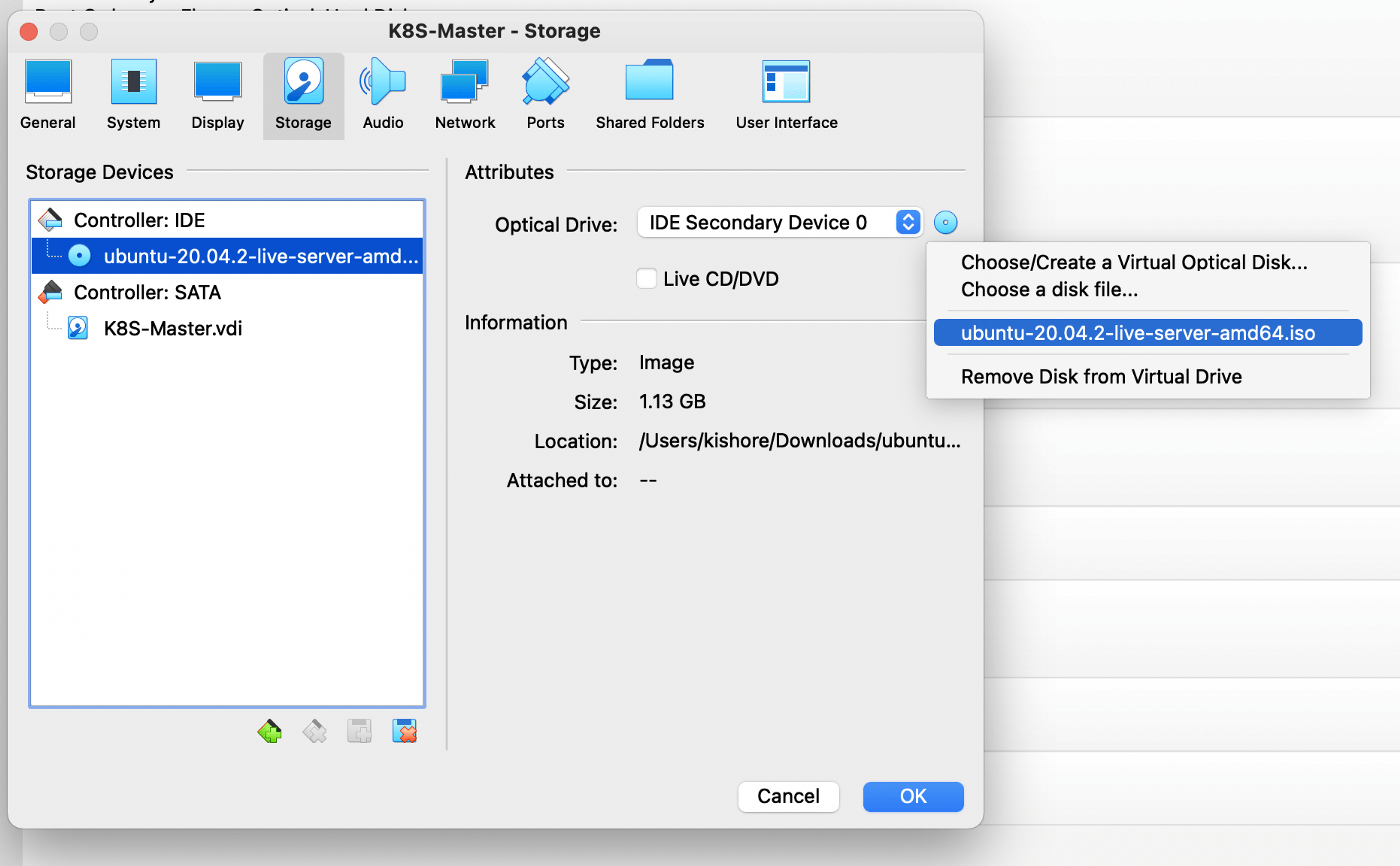1400x866 pixels.
Task: Select K8S-Master.vdi in storage tree
Action: point(172,328)
